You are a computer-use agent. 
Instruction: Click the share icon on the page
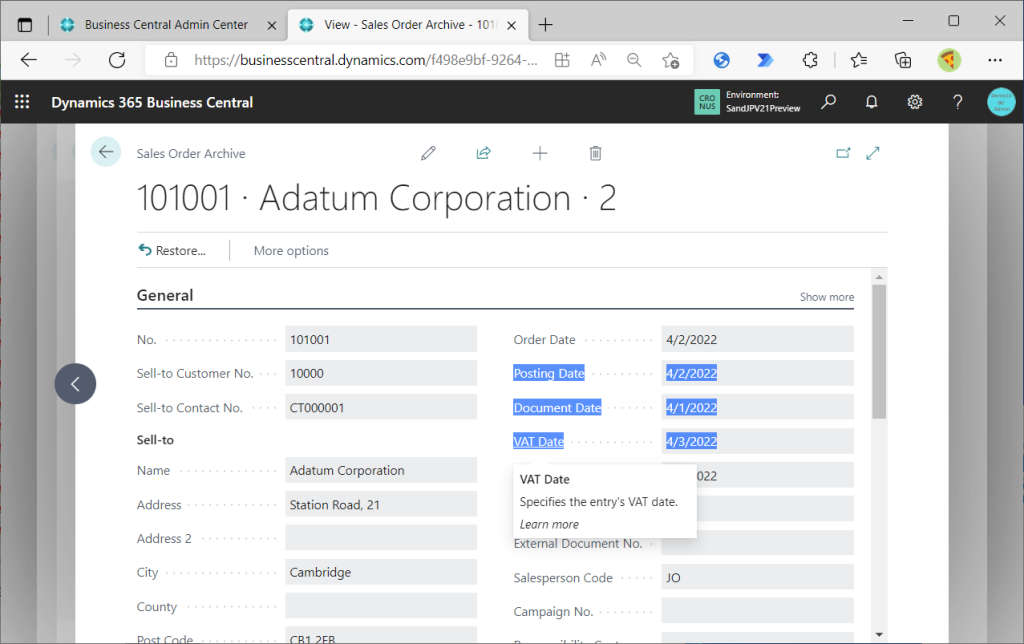[483, 153]
